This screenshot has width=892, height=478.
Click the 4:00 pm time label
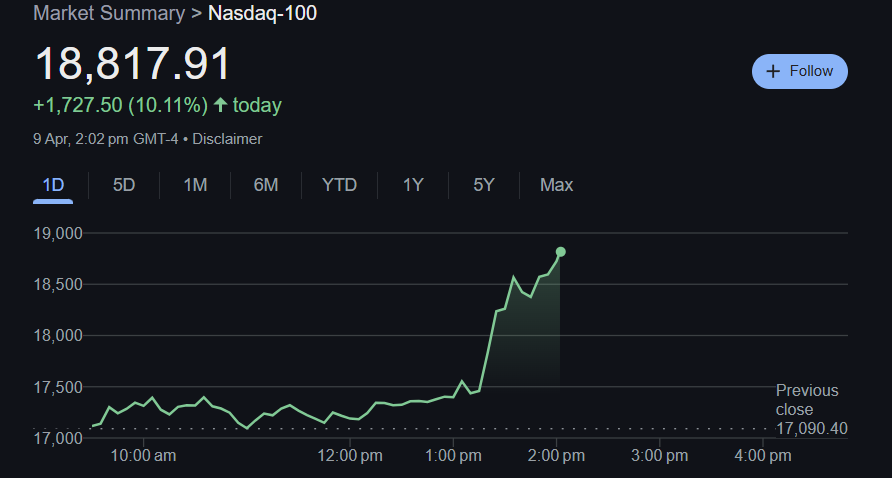tap(762, 456)
